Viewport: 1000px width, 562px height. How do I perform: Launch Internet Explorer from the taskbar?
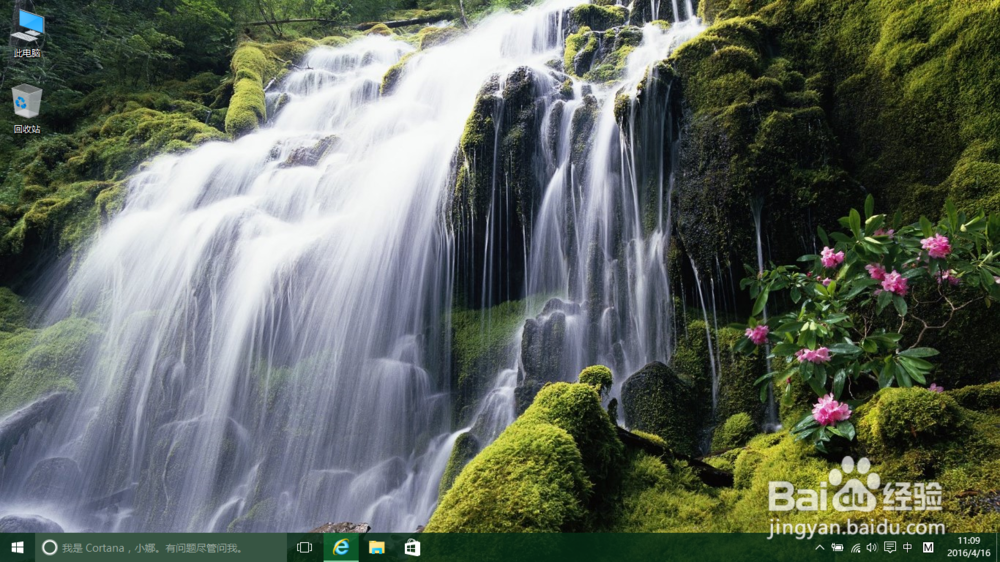point(341,547)
